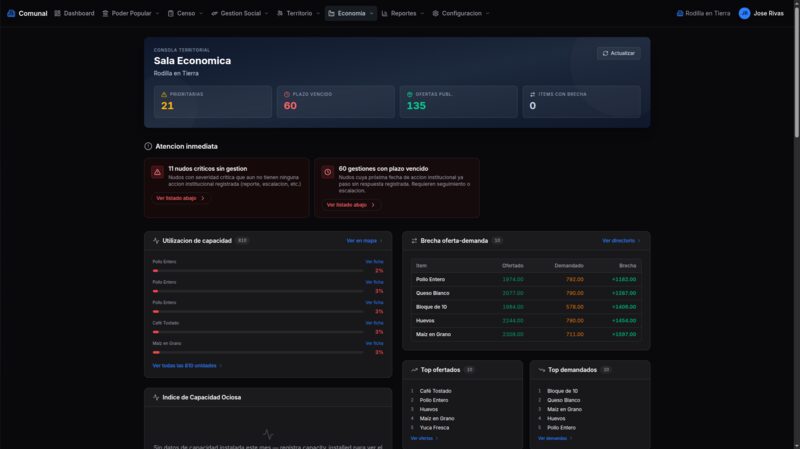Image resolution: width=800 pixels, height=449 pixels.
Task: Click the Maiz en Grano row in Brecha table
Action: click(x=526, y=335)
